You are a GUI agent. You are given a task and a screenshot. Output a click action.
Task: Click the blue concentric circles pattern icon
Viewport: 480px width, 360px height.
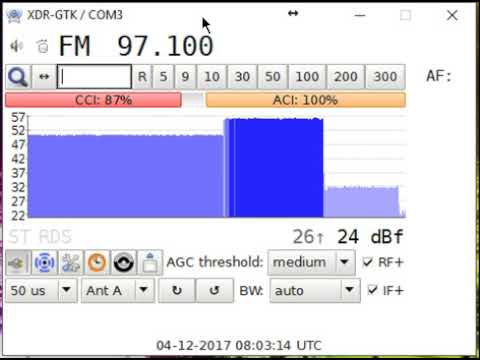[x=44, y=263]
